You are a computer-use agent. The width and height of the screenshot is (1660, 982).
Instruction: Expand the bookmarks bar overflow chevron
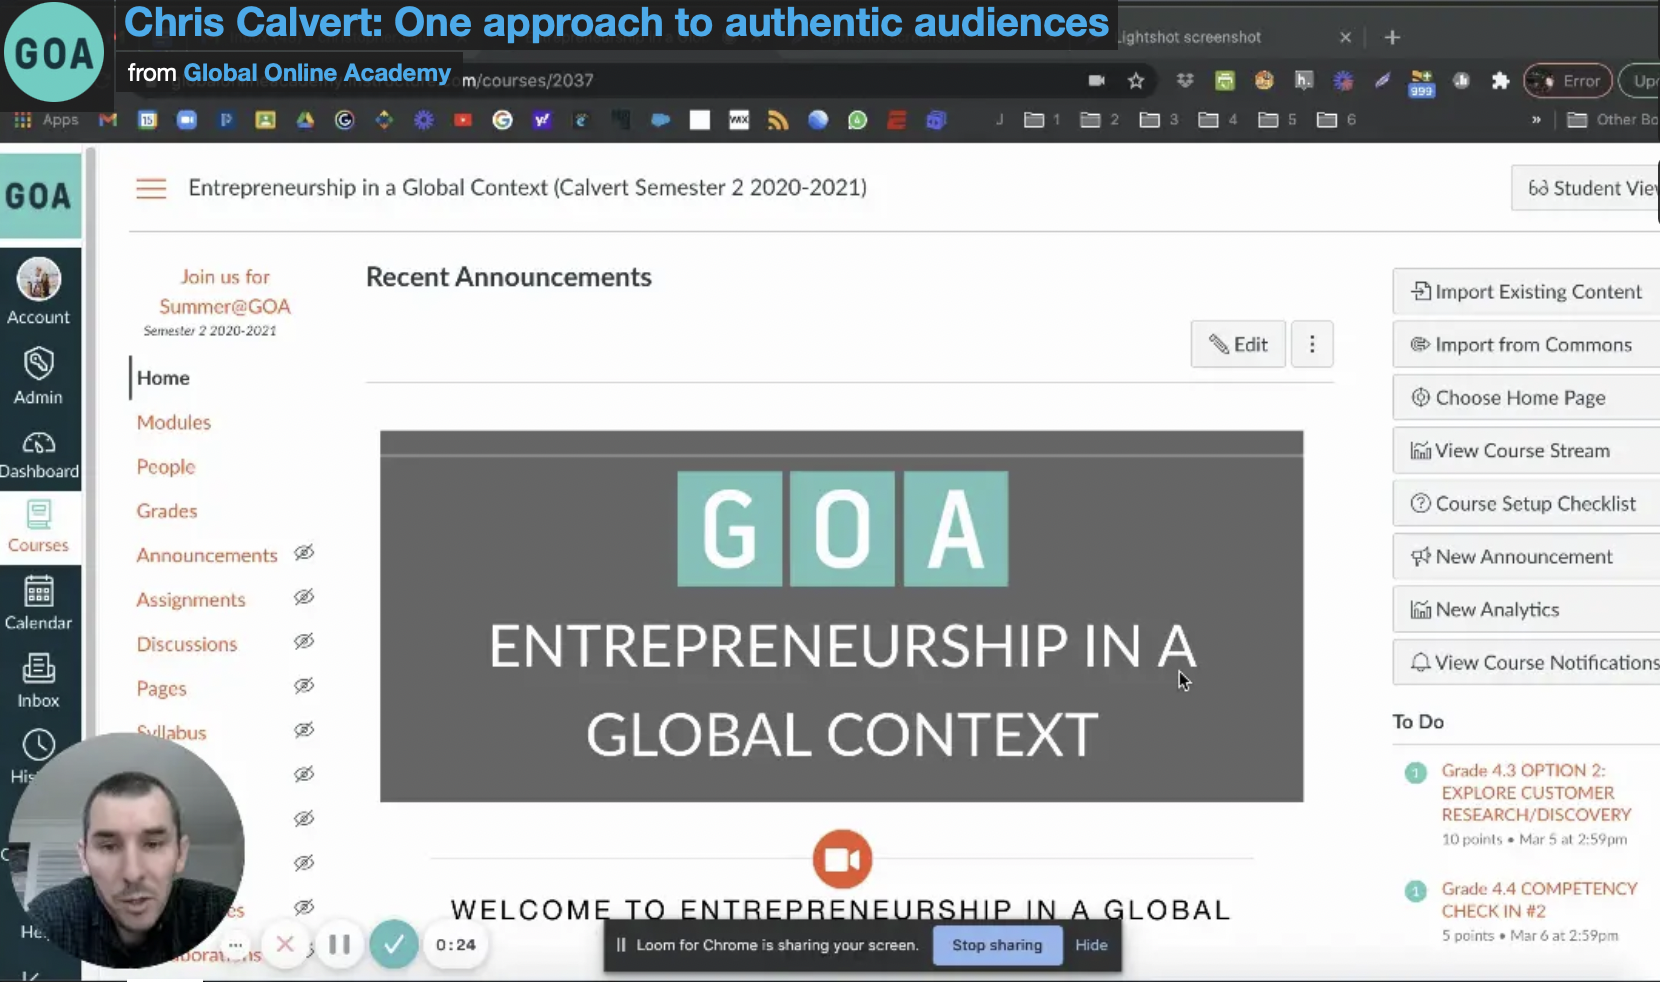[x=1536, y=120]
